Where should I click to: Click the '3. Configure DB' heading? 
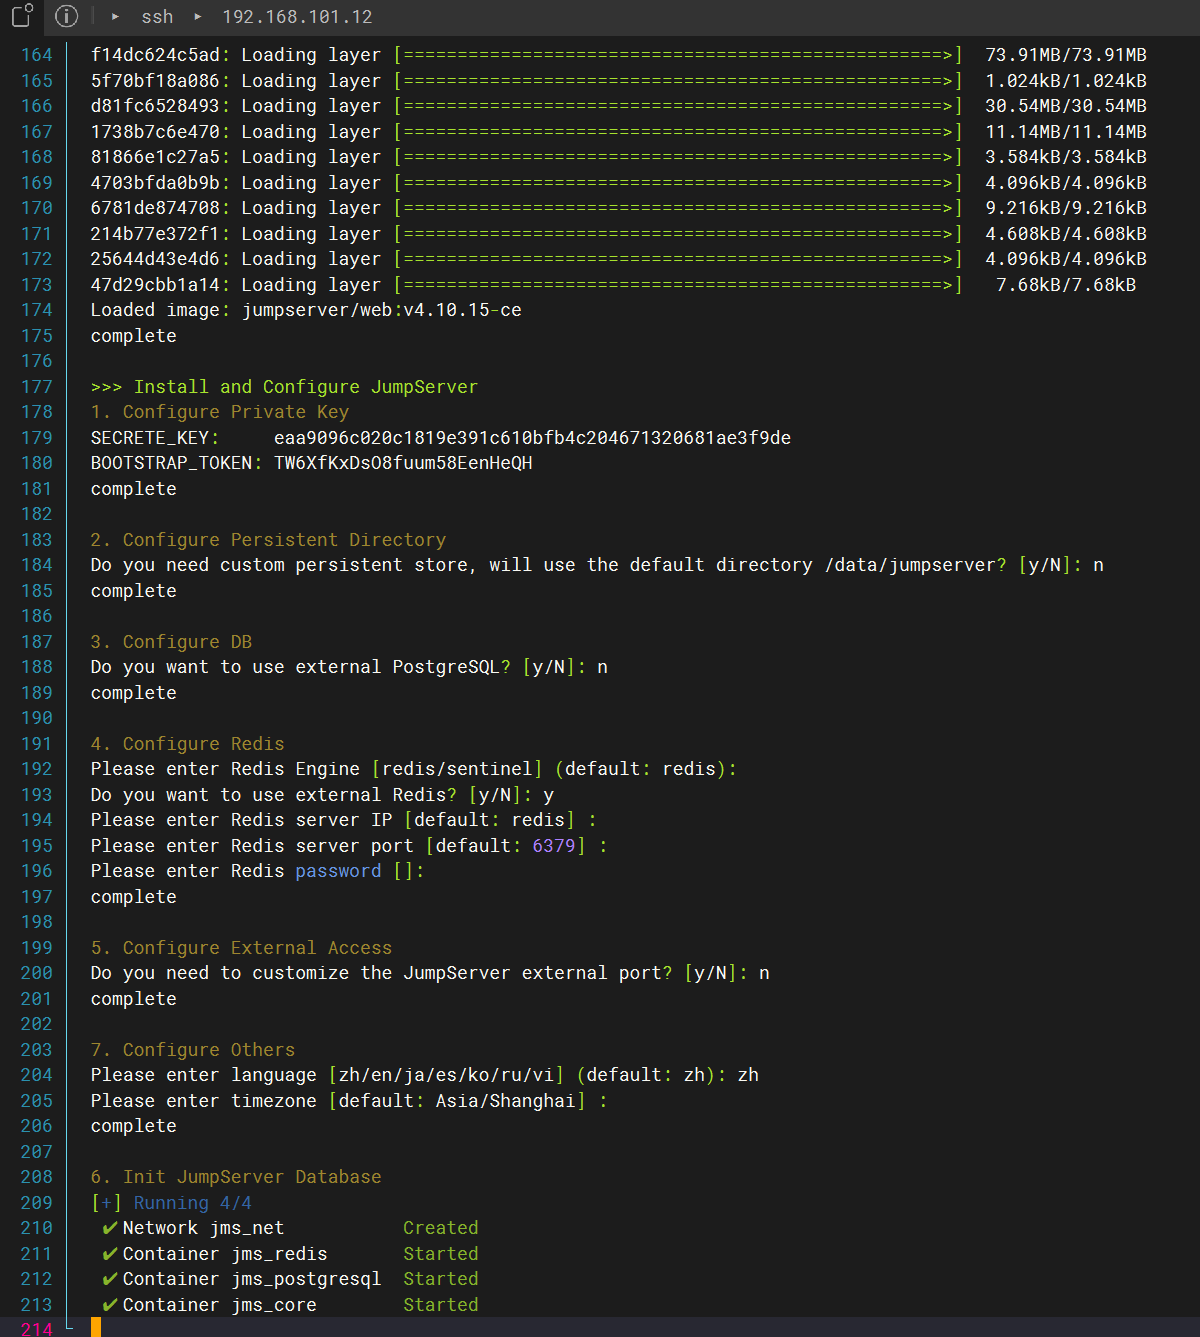point(171,642)
